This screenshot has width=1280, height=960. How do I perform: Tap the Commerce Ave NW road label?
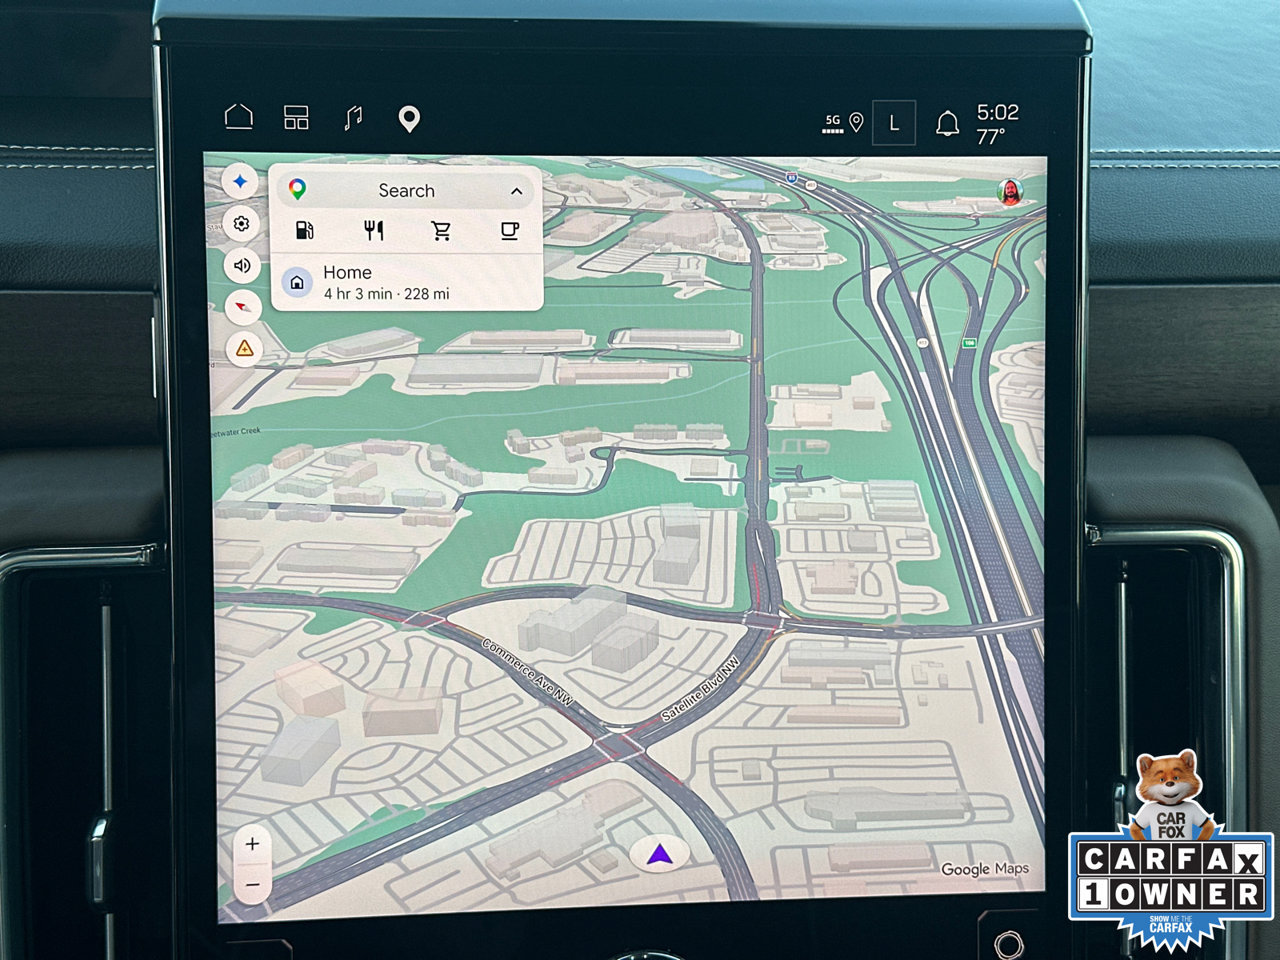[x=527, y=671]
